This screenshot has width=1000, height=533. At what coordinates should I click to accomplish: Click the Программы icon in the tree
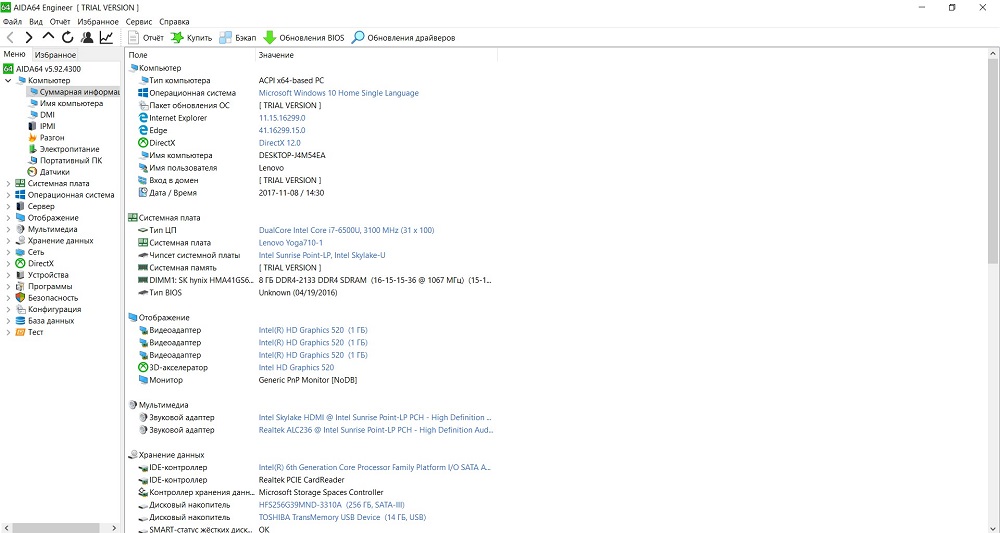[20, 287]
